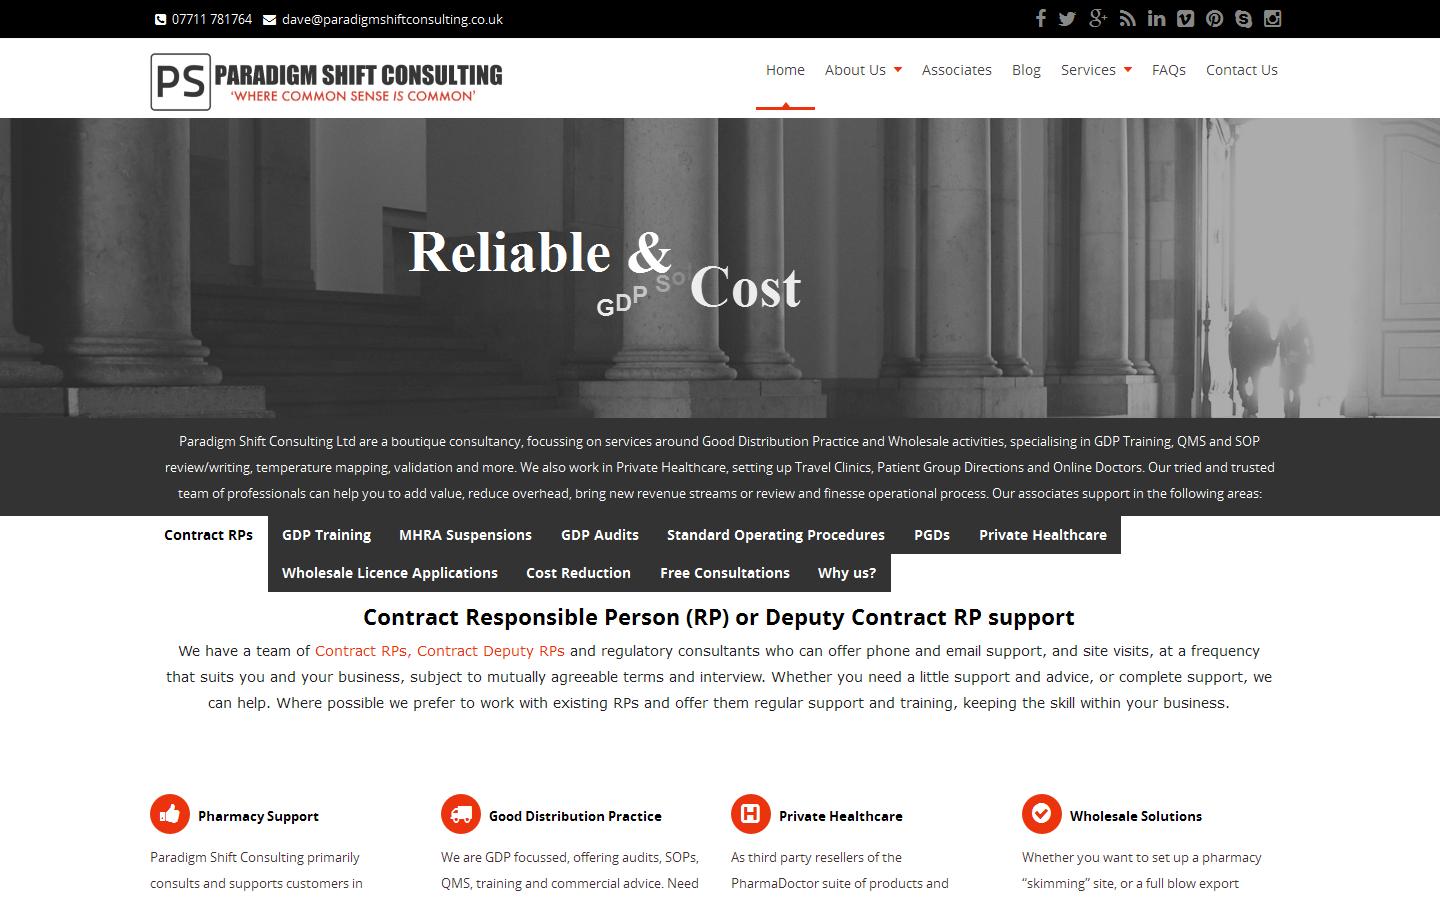Start a Skype contact via its icon
The image size is (1440, 900).
coord(1243,18)
